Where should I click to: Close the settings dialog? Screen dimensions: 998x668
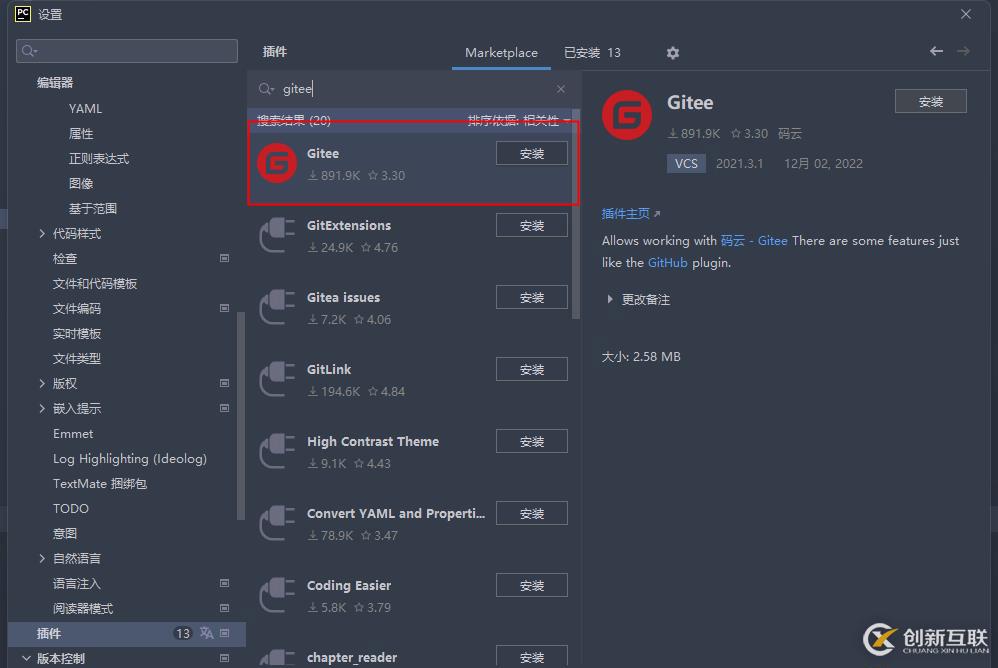966,14
